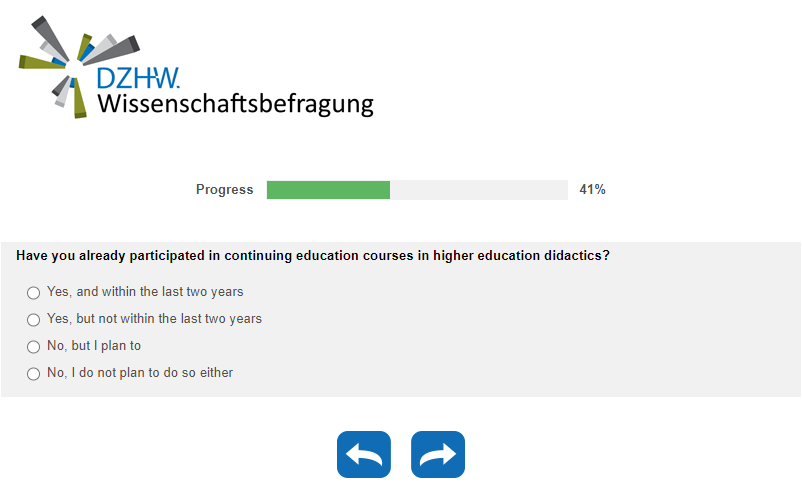Screen dimensions: 802x488
Task: Pick radio circle 'No, I do not plan to do so either'
Action: tap(33, 374)
